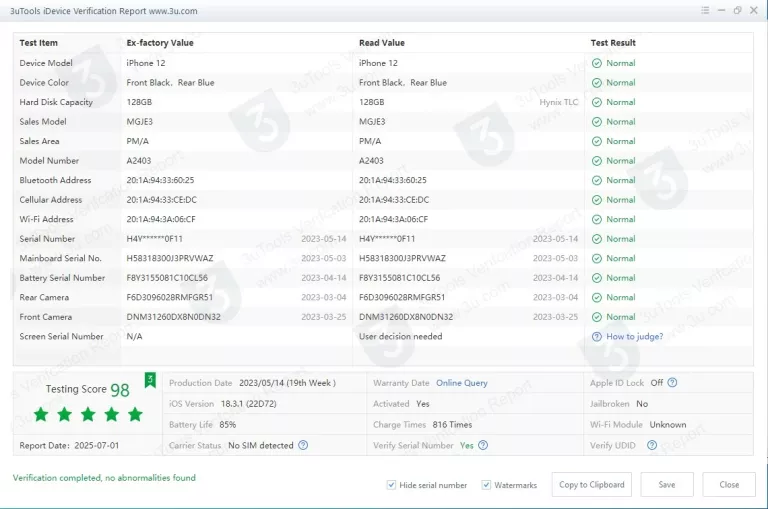This screenshot has width=768, height=509.
Task: Click Normal check icon in Sales Model row
Action: (597, 122)
